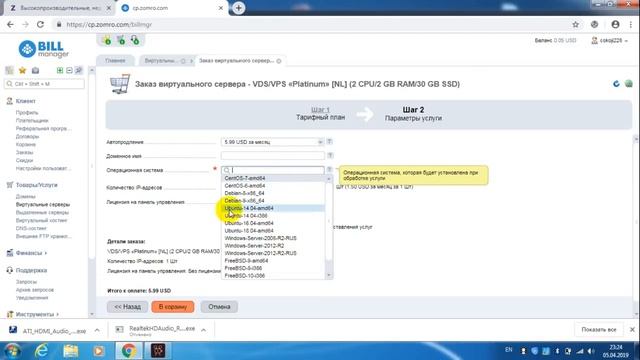Click Показать все downloads button
The width and height of the screenshot is (640, 360).
pos(599,330)
